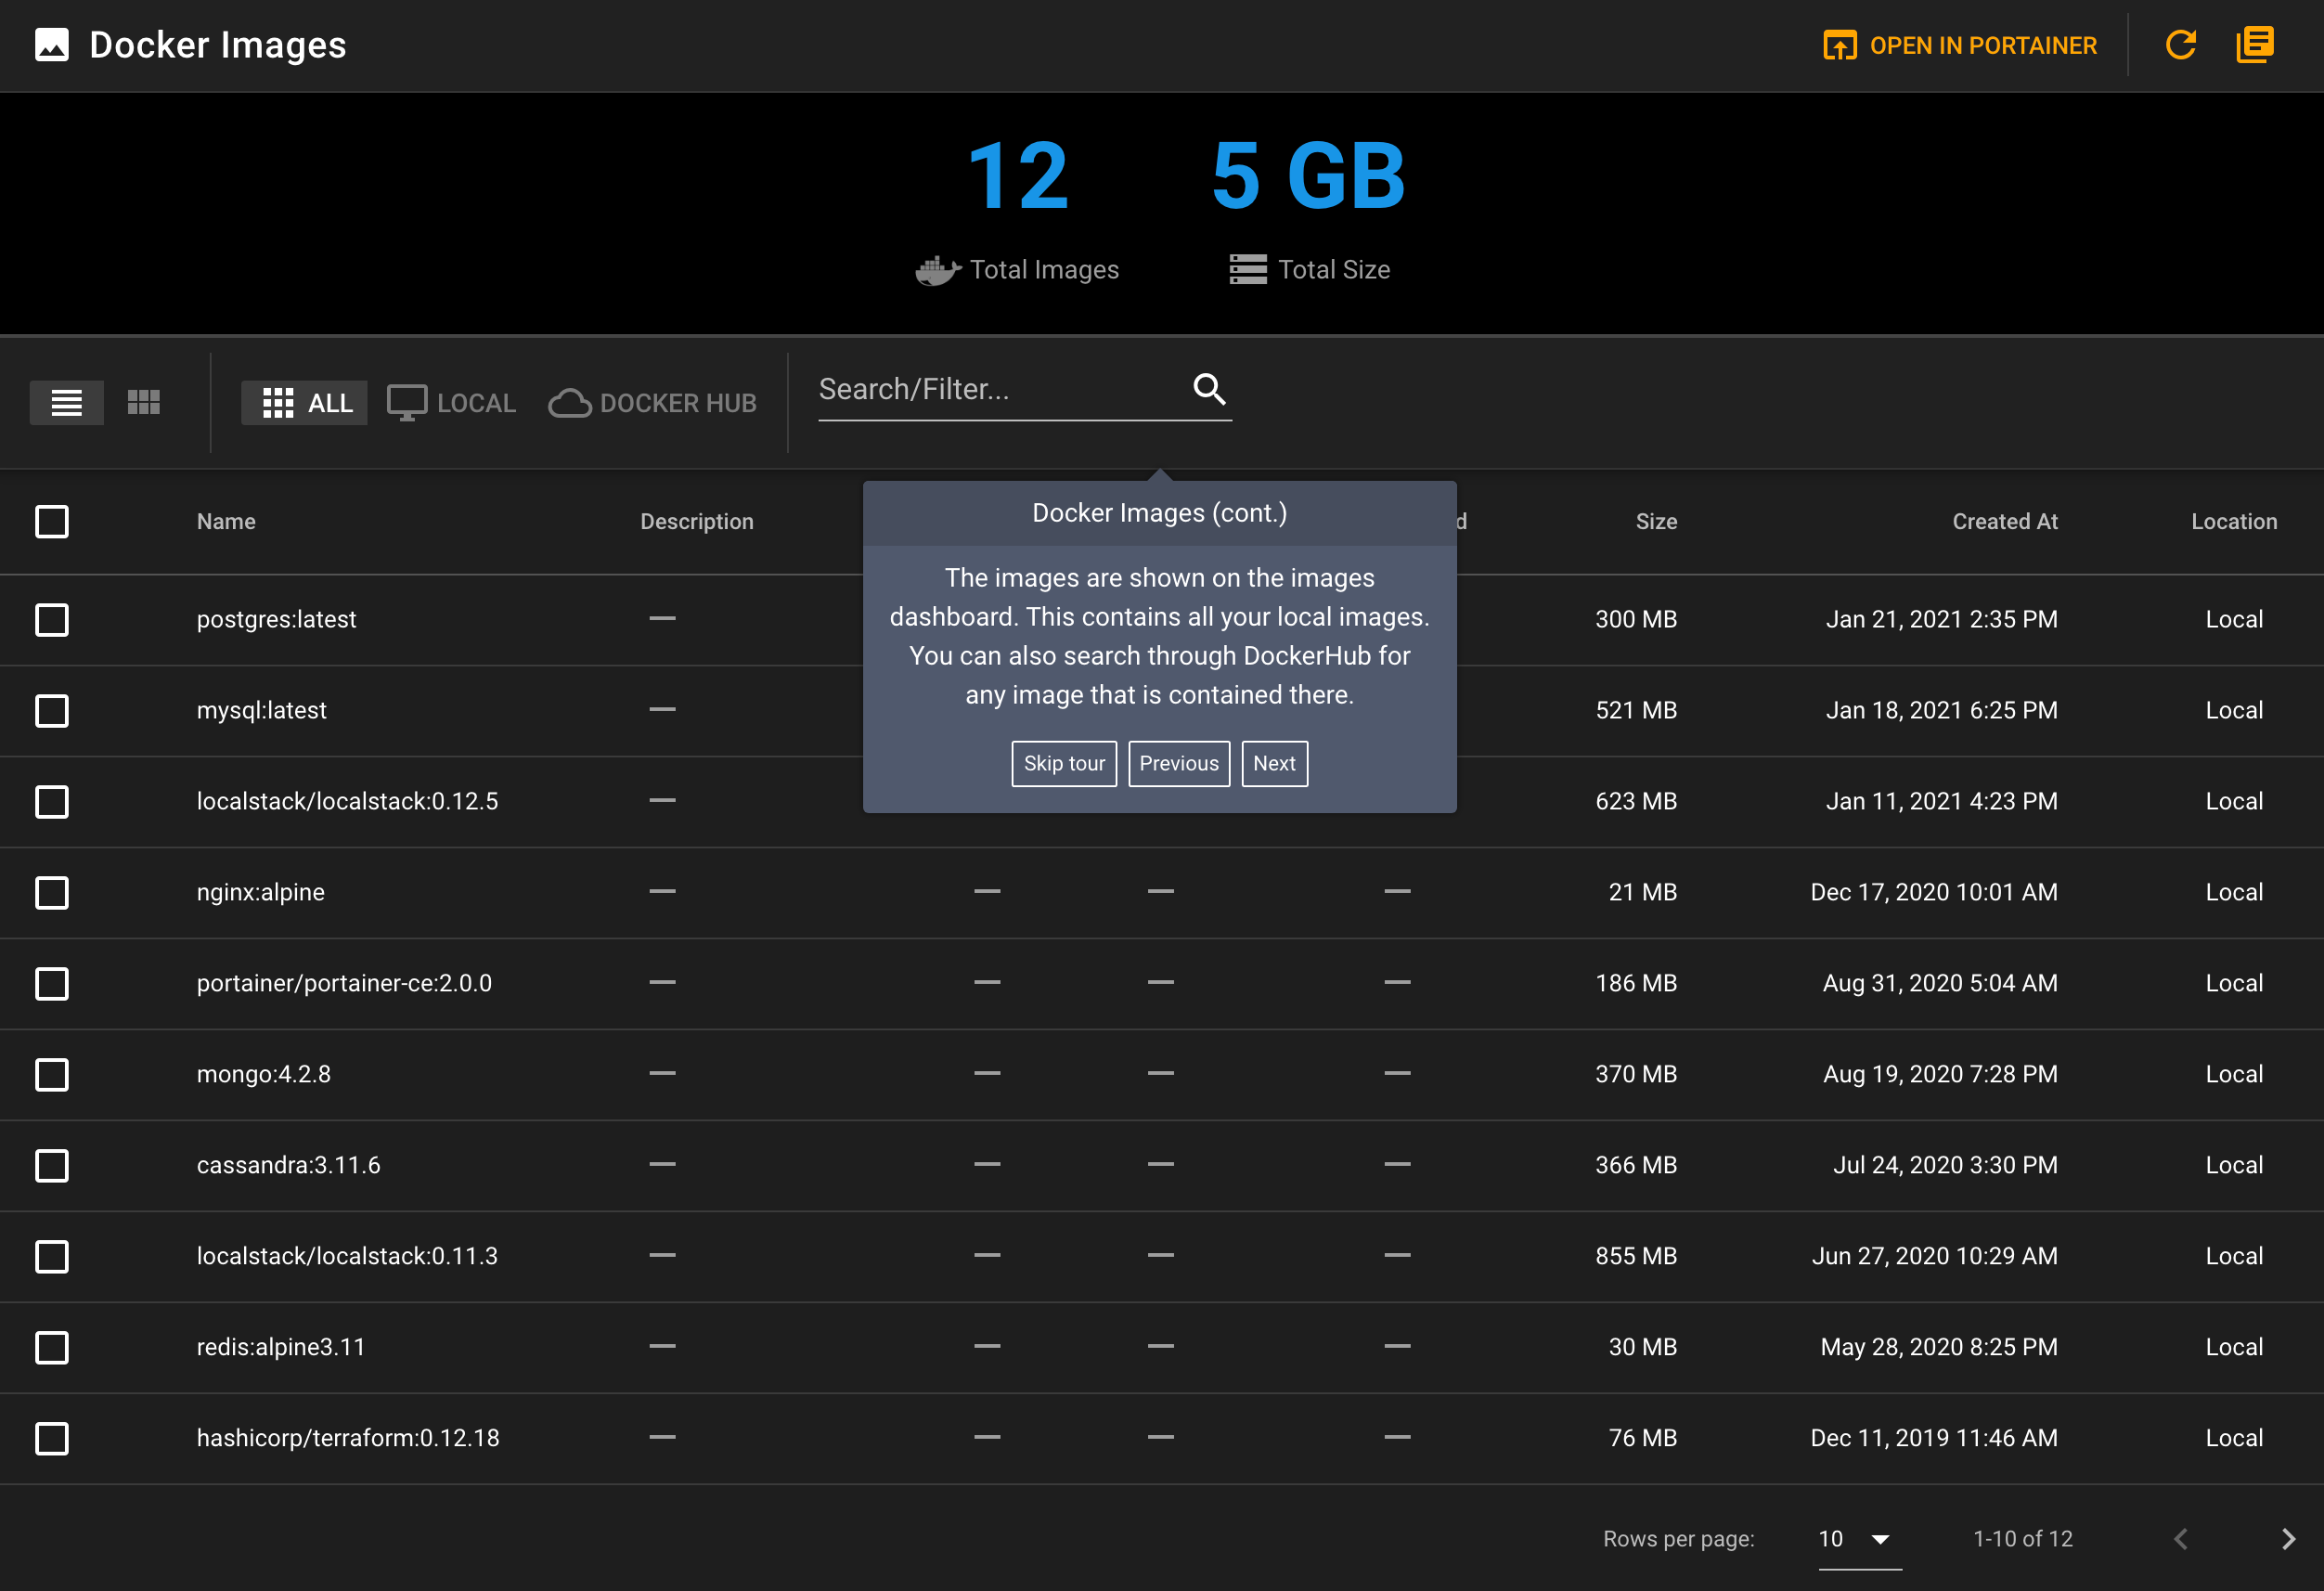Click the 855 MB size cell

[x=1636, y=1257]
